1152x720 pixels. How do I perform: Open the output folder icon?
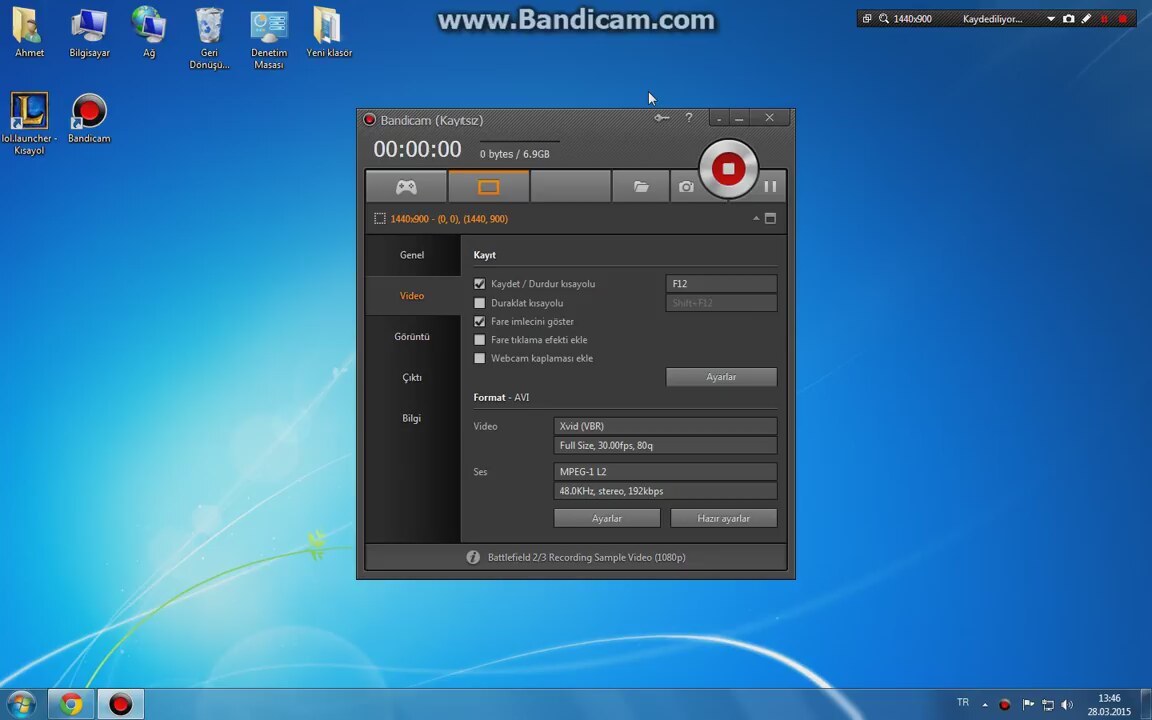(x=641, y=187)
